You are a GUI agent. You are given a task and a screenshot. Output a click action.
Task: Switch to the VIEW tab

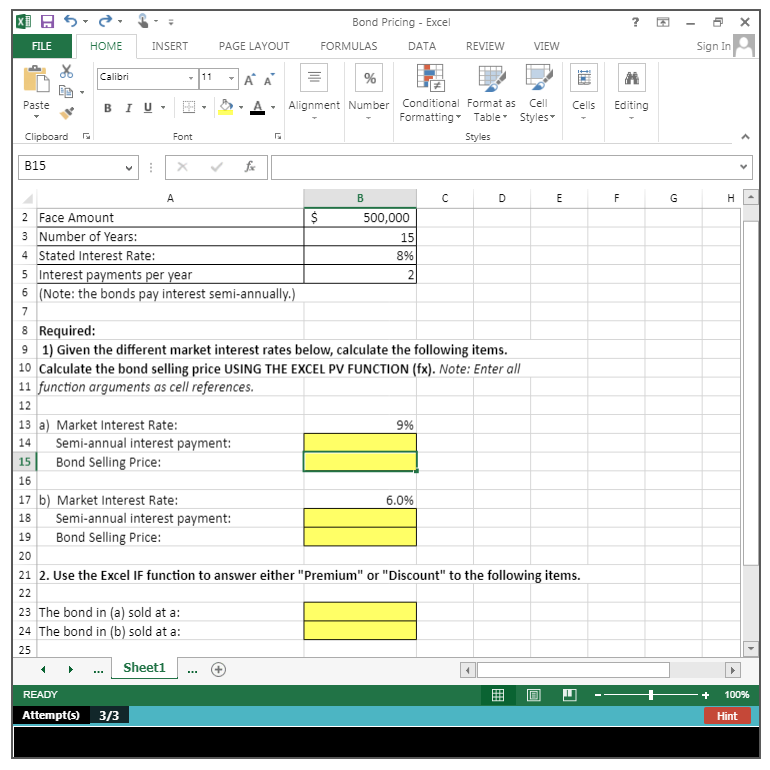[547, 46]
